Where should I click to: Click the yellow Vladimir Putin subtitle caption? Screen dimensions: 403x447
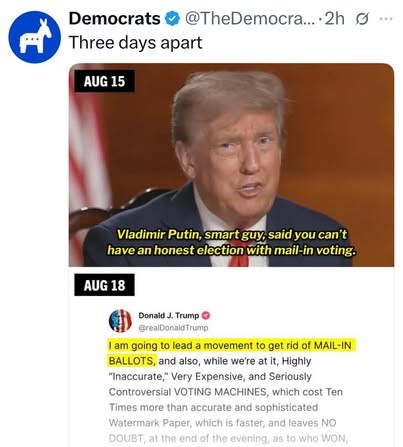coord(231,242)
